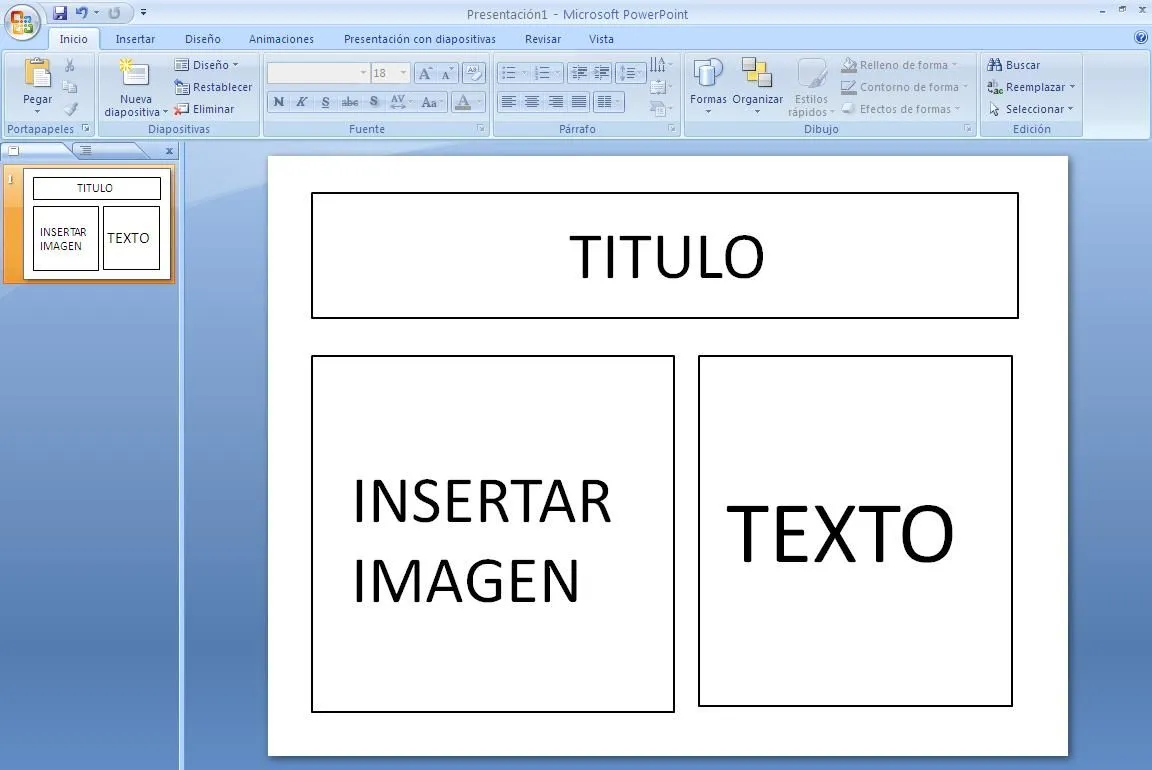1152x770 pixels.
Task: Apply bold with the N icon
Action: (279, 101)
